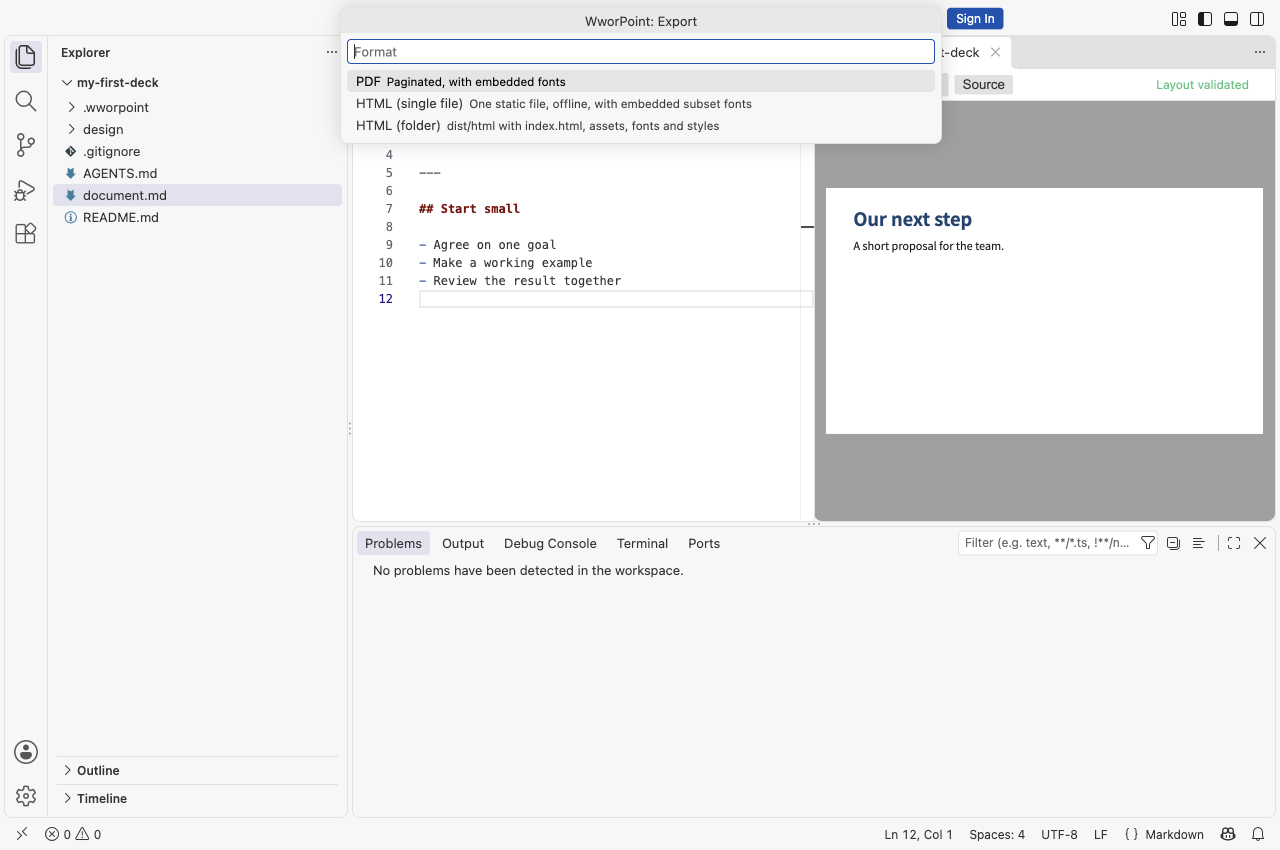Viewport: 1280px width, 850px height.
Task: Open the Search view icon
Action: pos(26,101)
